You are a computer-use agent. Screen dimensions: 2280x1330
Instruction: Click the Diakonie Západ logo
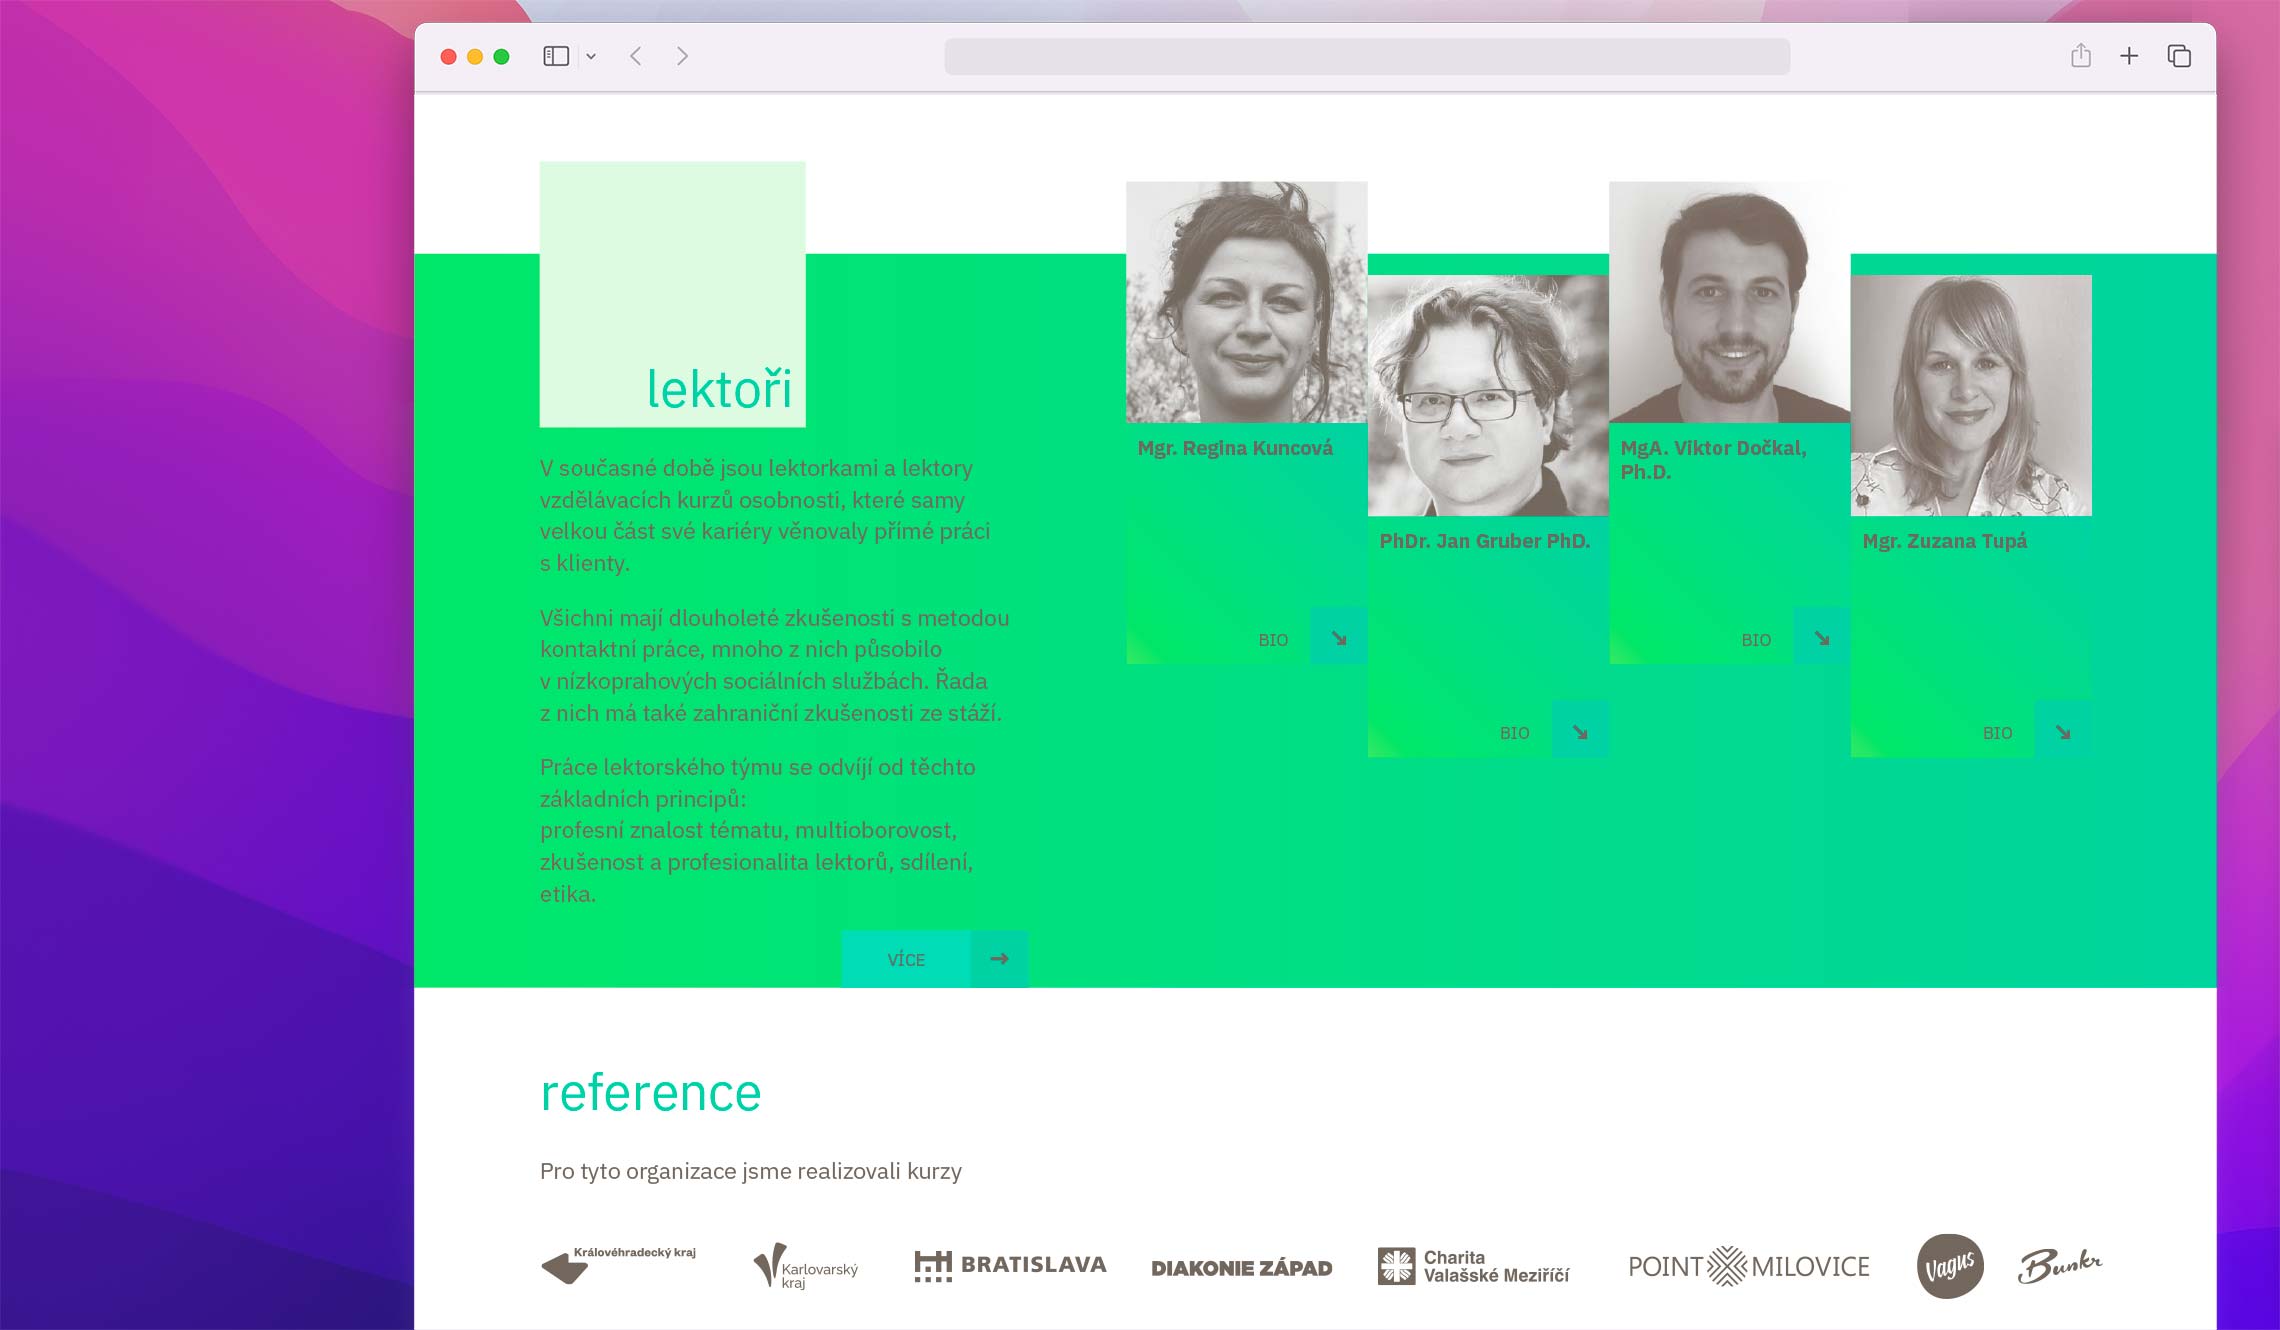click(x=1242, y=1268)
